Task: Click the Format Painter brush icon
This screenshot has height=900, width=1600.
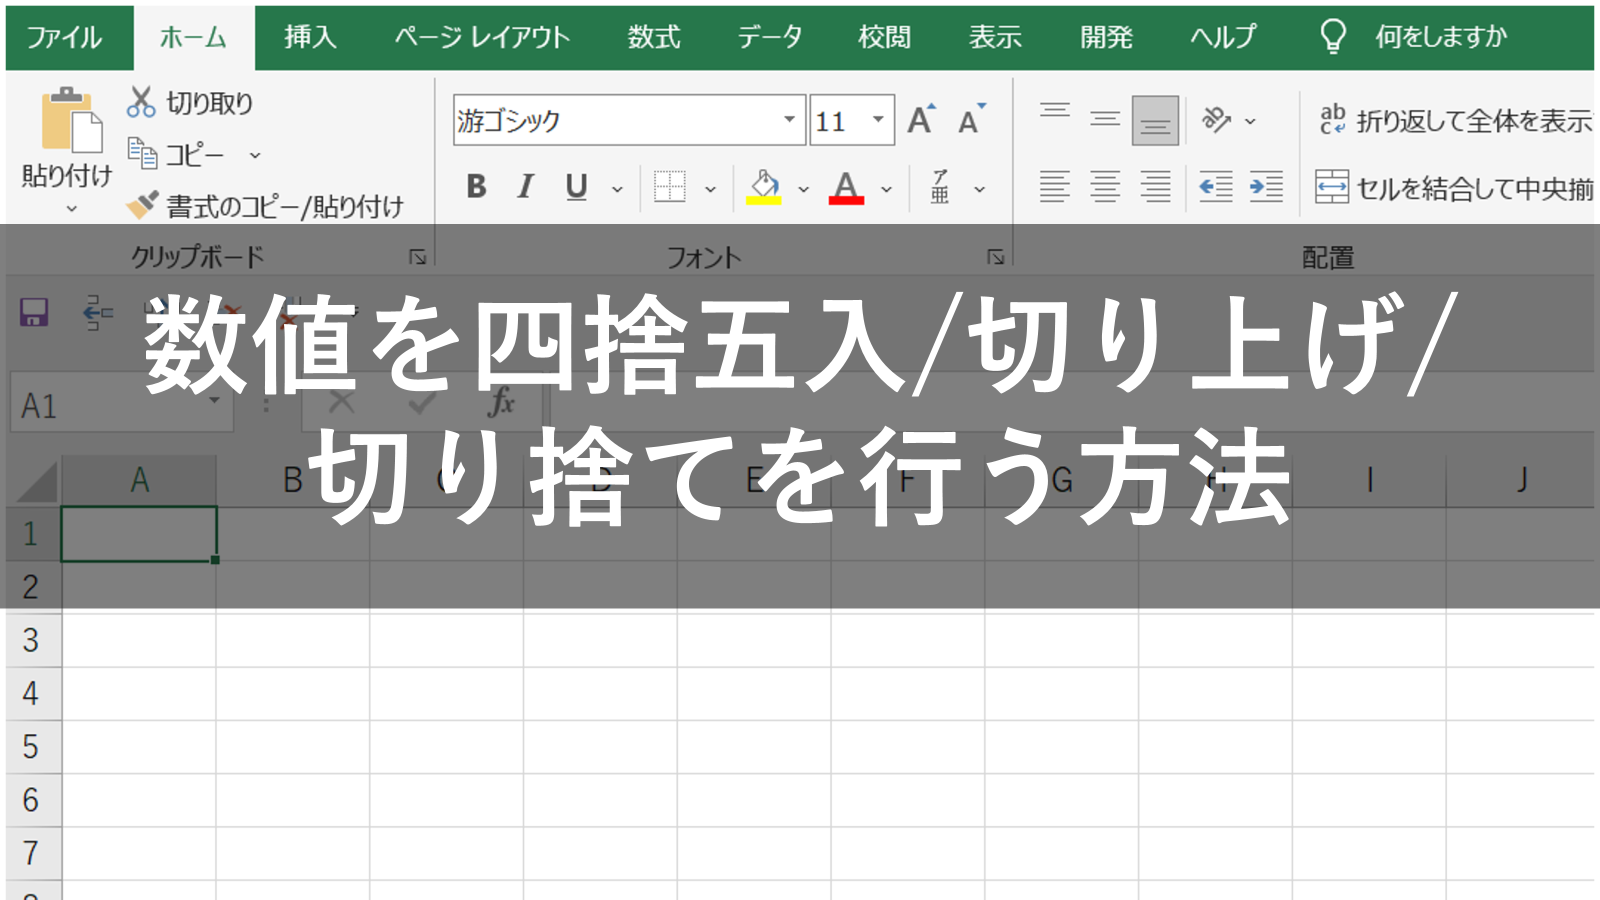Action: (x=142, y=206)
